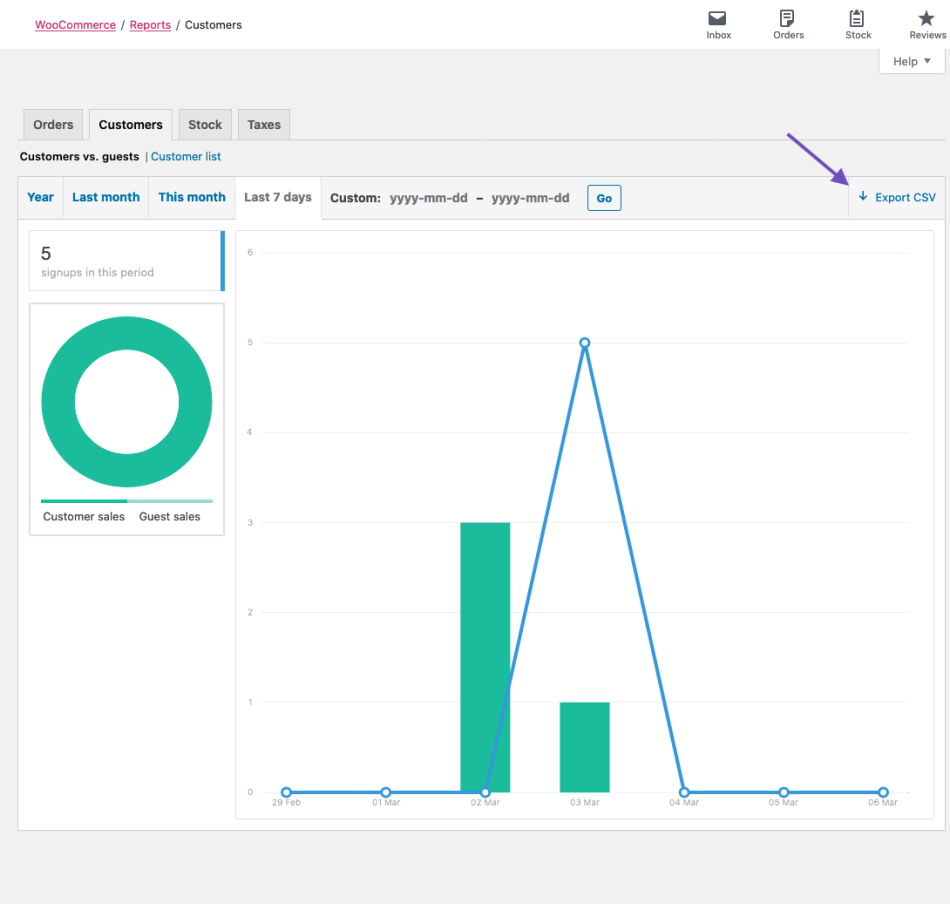Open the Taxes tab
The height and width of the screenshot is (904, 950).
[264, 125]
